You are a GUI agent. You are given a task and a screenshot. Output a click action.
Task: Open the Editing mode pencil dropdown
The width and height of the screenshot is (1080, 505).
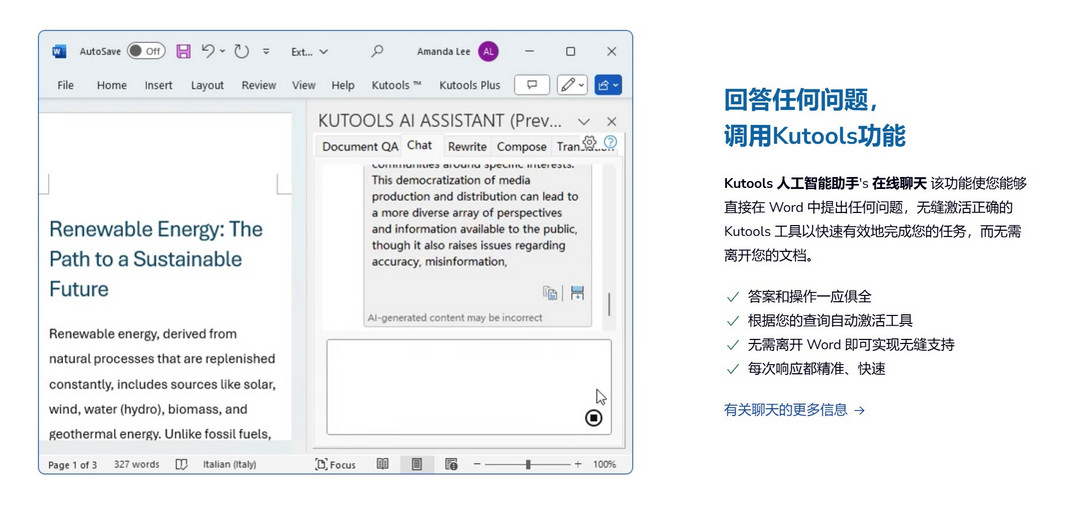pyautogui.click(x=572, y=85)
